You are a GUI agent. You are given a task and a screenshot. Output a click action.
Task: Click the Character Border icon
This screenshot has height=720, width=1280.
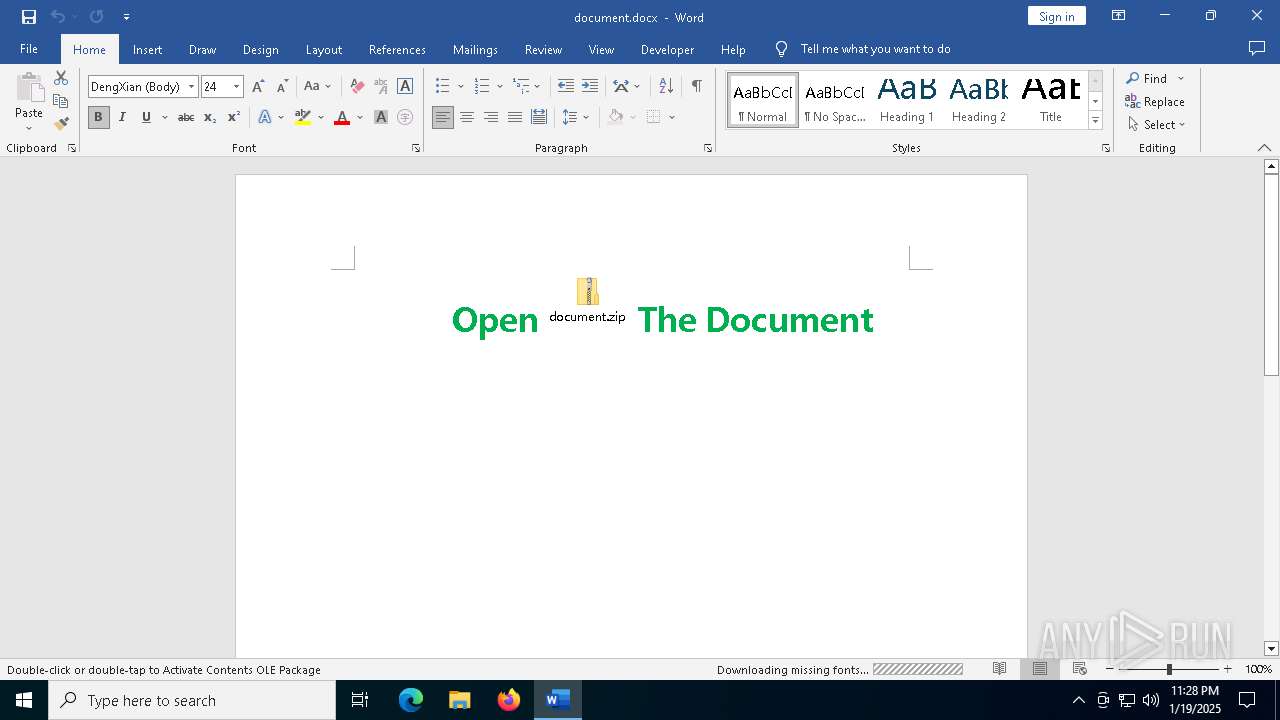[x=405, y=86]
